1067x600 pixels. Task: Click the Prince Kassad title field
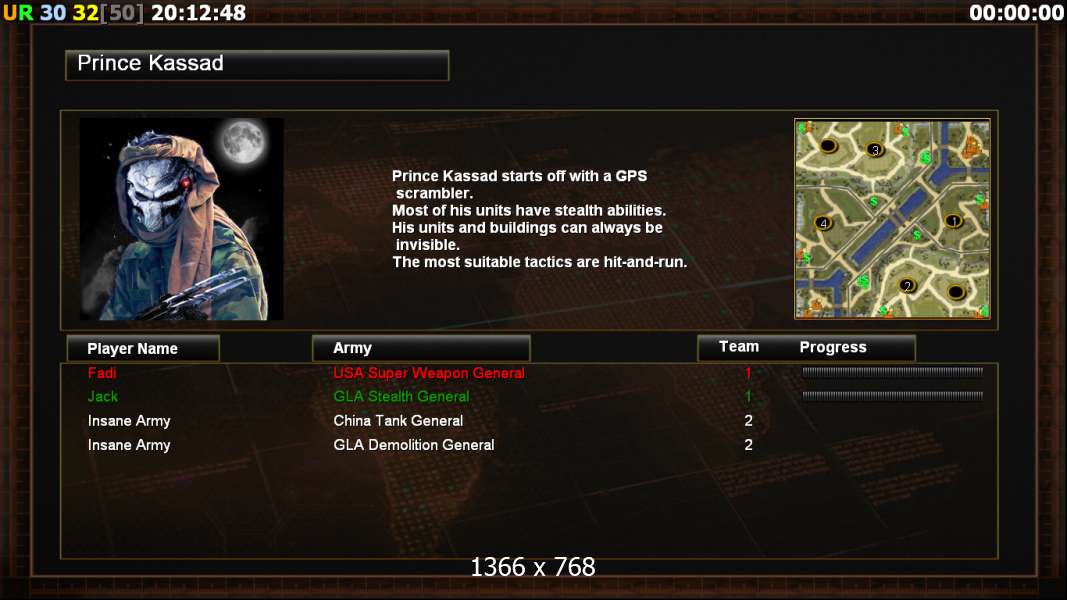(257, 65)
